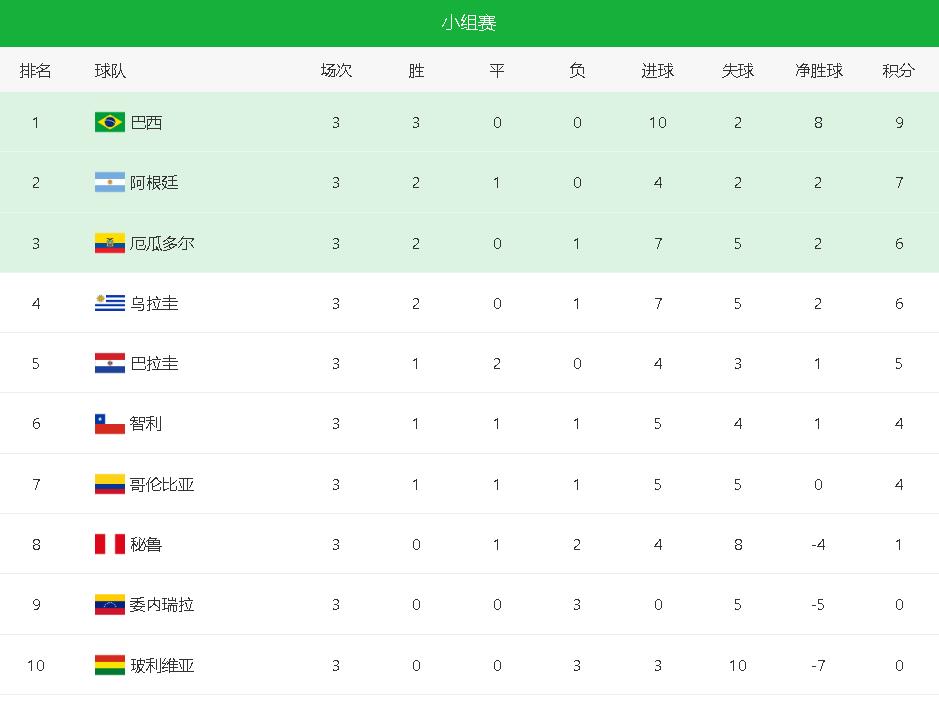939x710 pixels.
Task: Select the 小组赛 tab header
Action: click(x=469, y=23)
